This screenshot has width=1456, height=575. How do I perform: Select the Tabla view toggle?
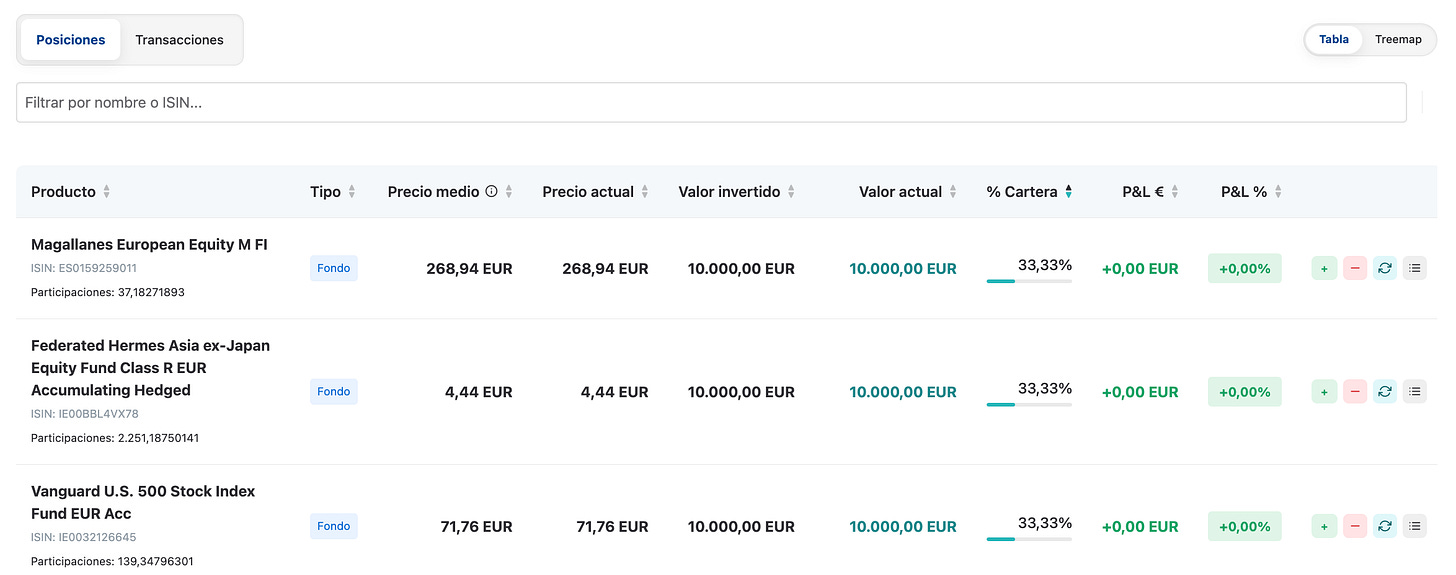click(x=1334, y=40)
